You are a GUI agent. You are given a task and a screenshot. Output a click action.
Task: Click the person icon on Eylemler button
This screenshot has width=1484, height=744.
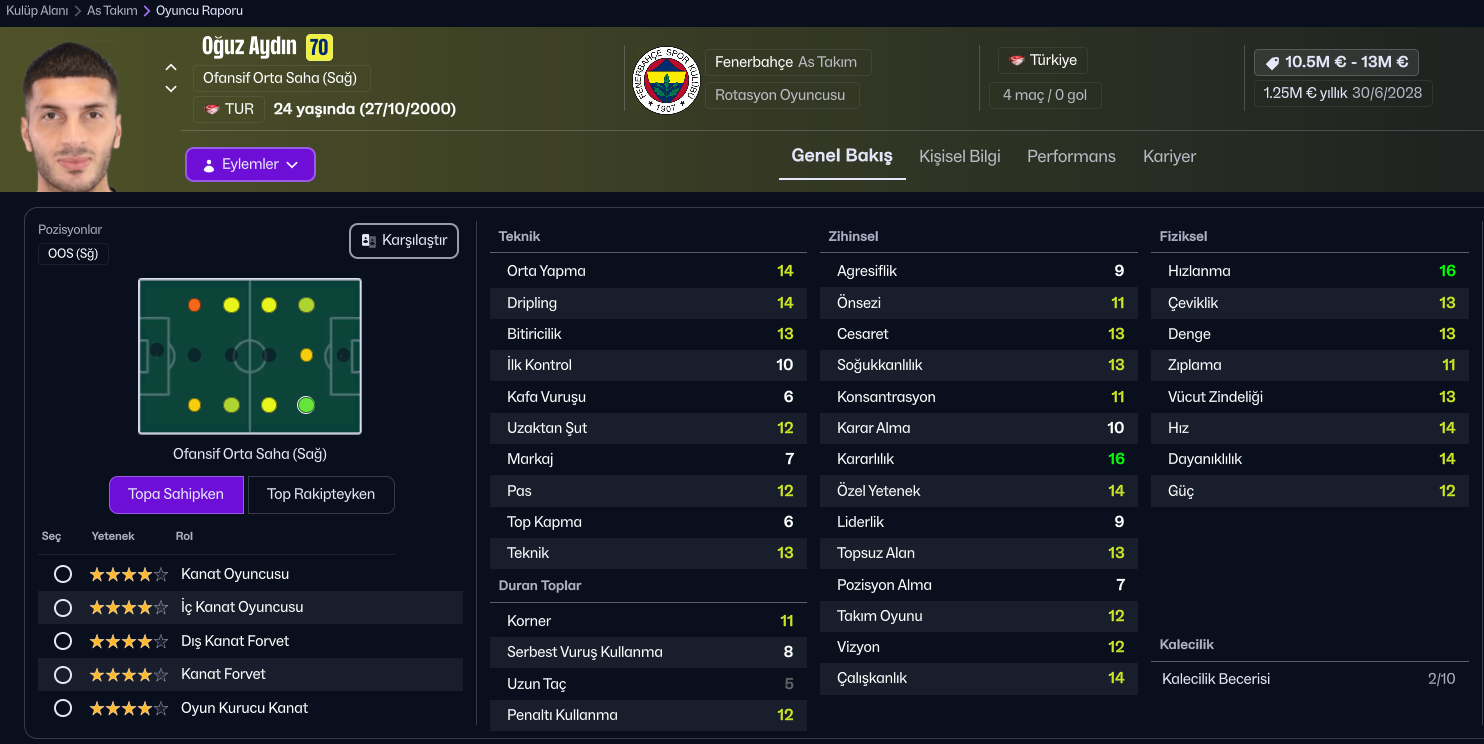(x=209, y=165)
